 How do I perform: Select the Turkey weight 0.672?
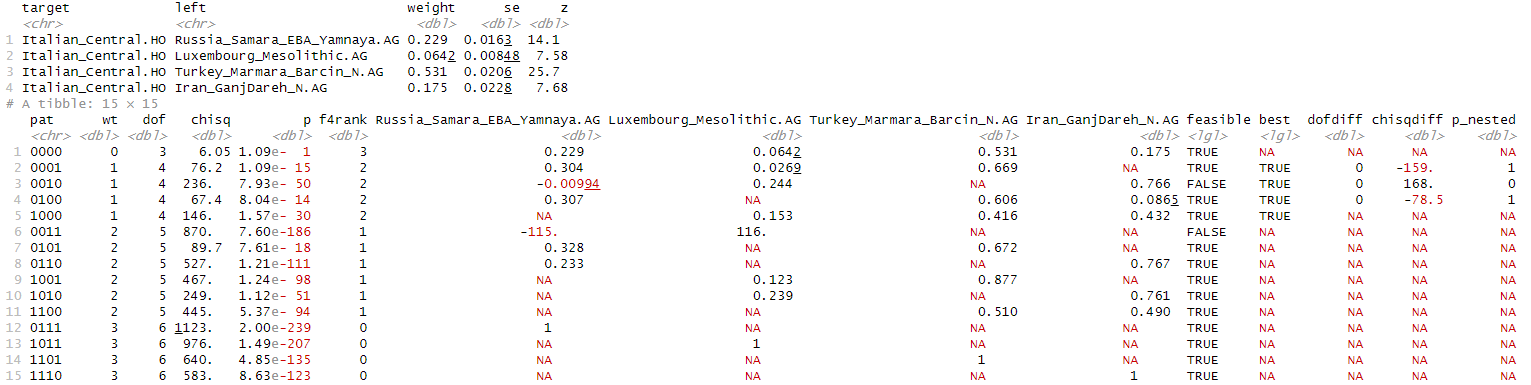click(998, 247)
